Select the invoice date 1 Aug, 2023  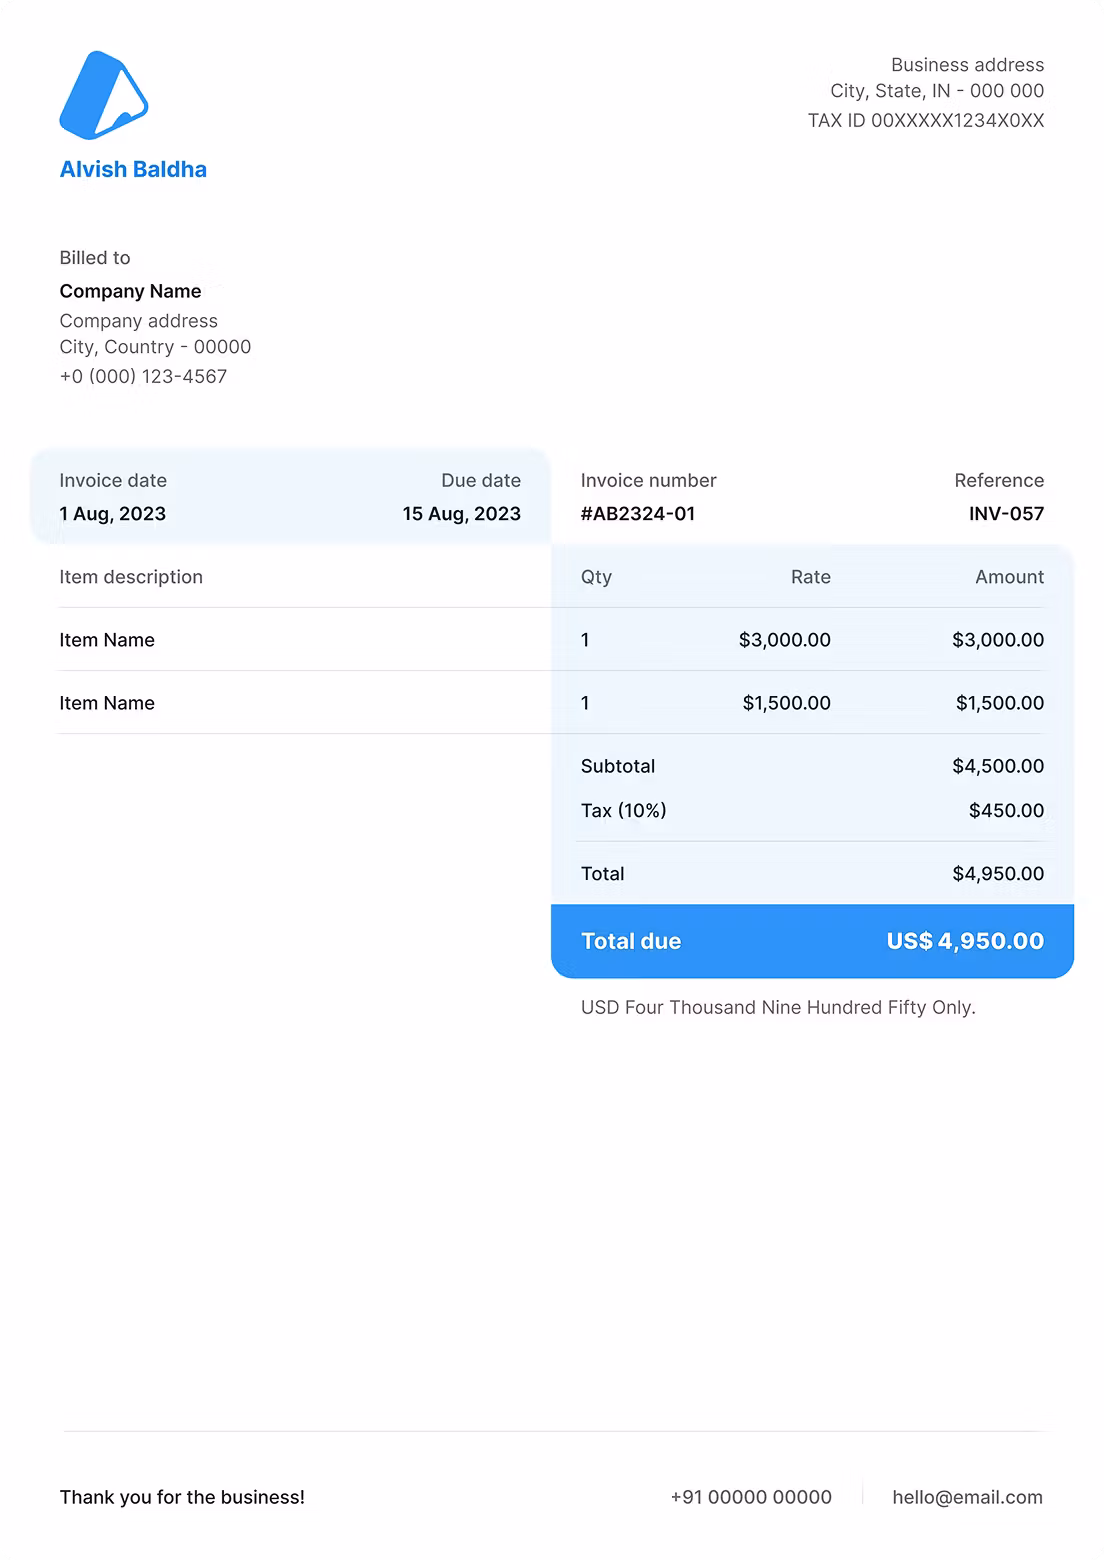pos(113,514)
